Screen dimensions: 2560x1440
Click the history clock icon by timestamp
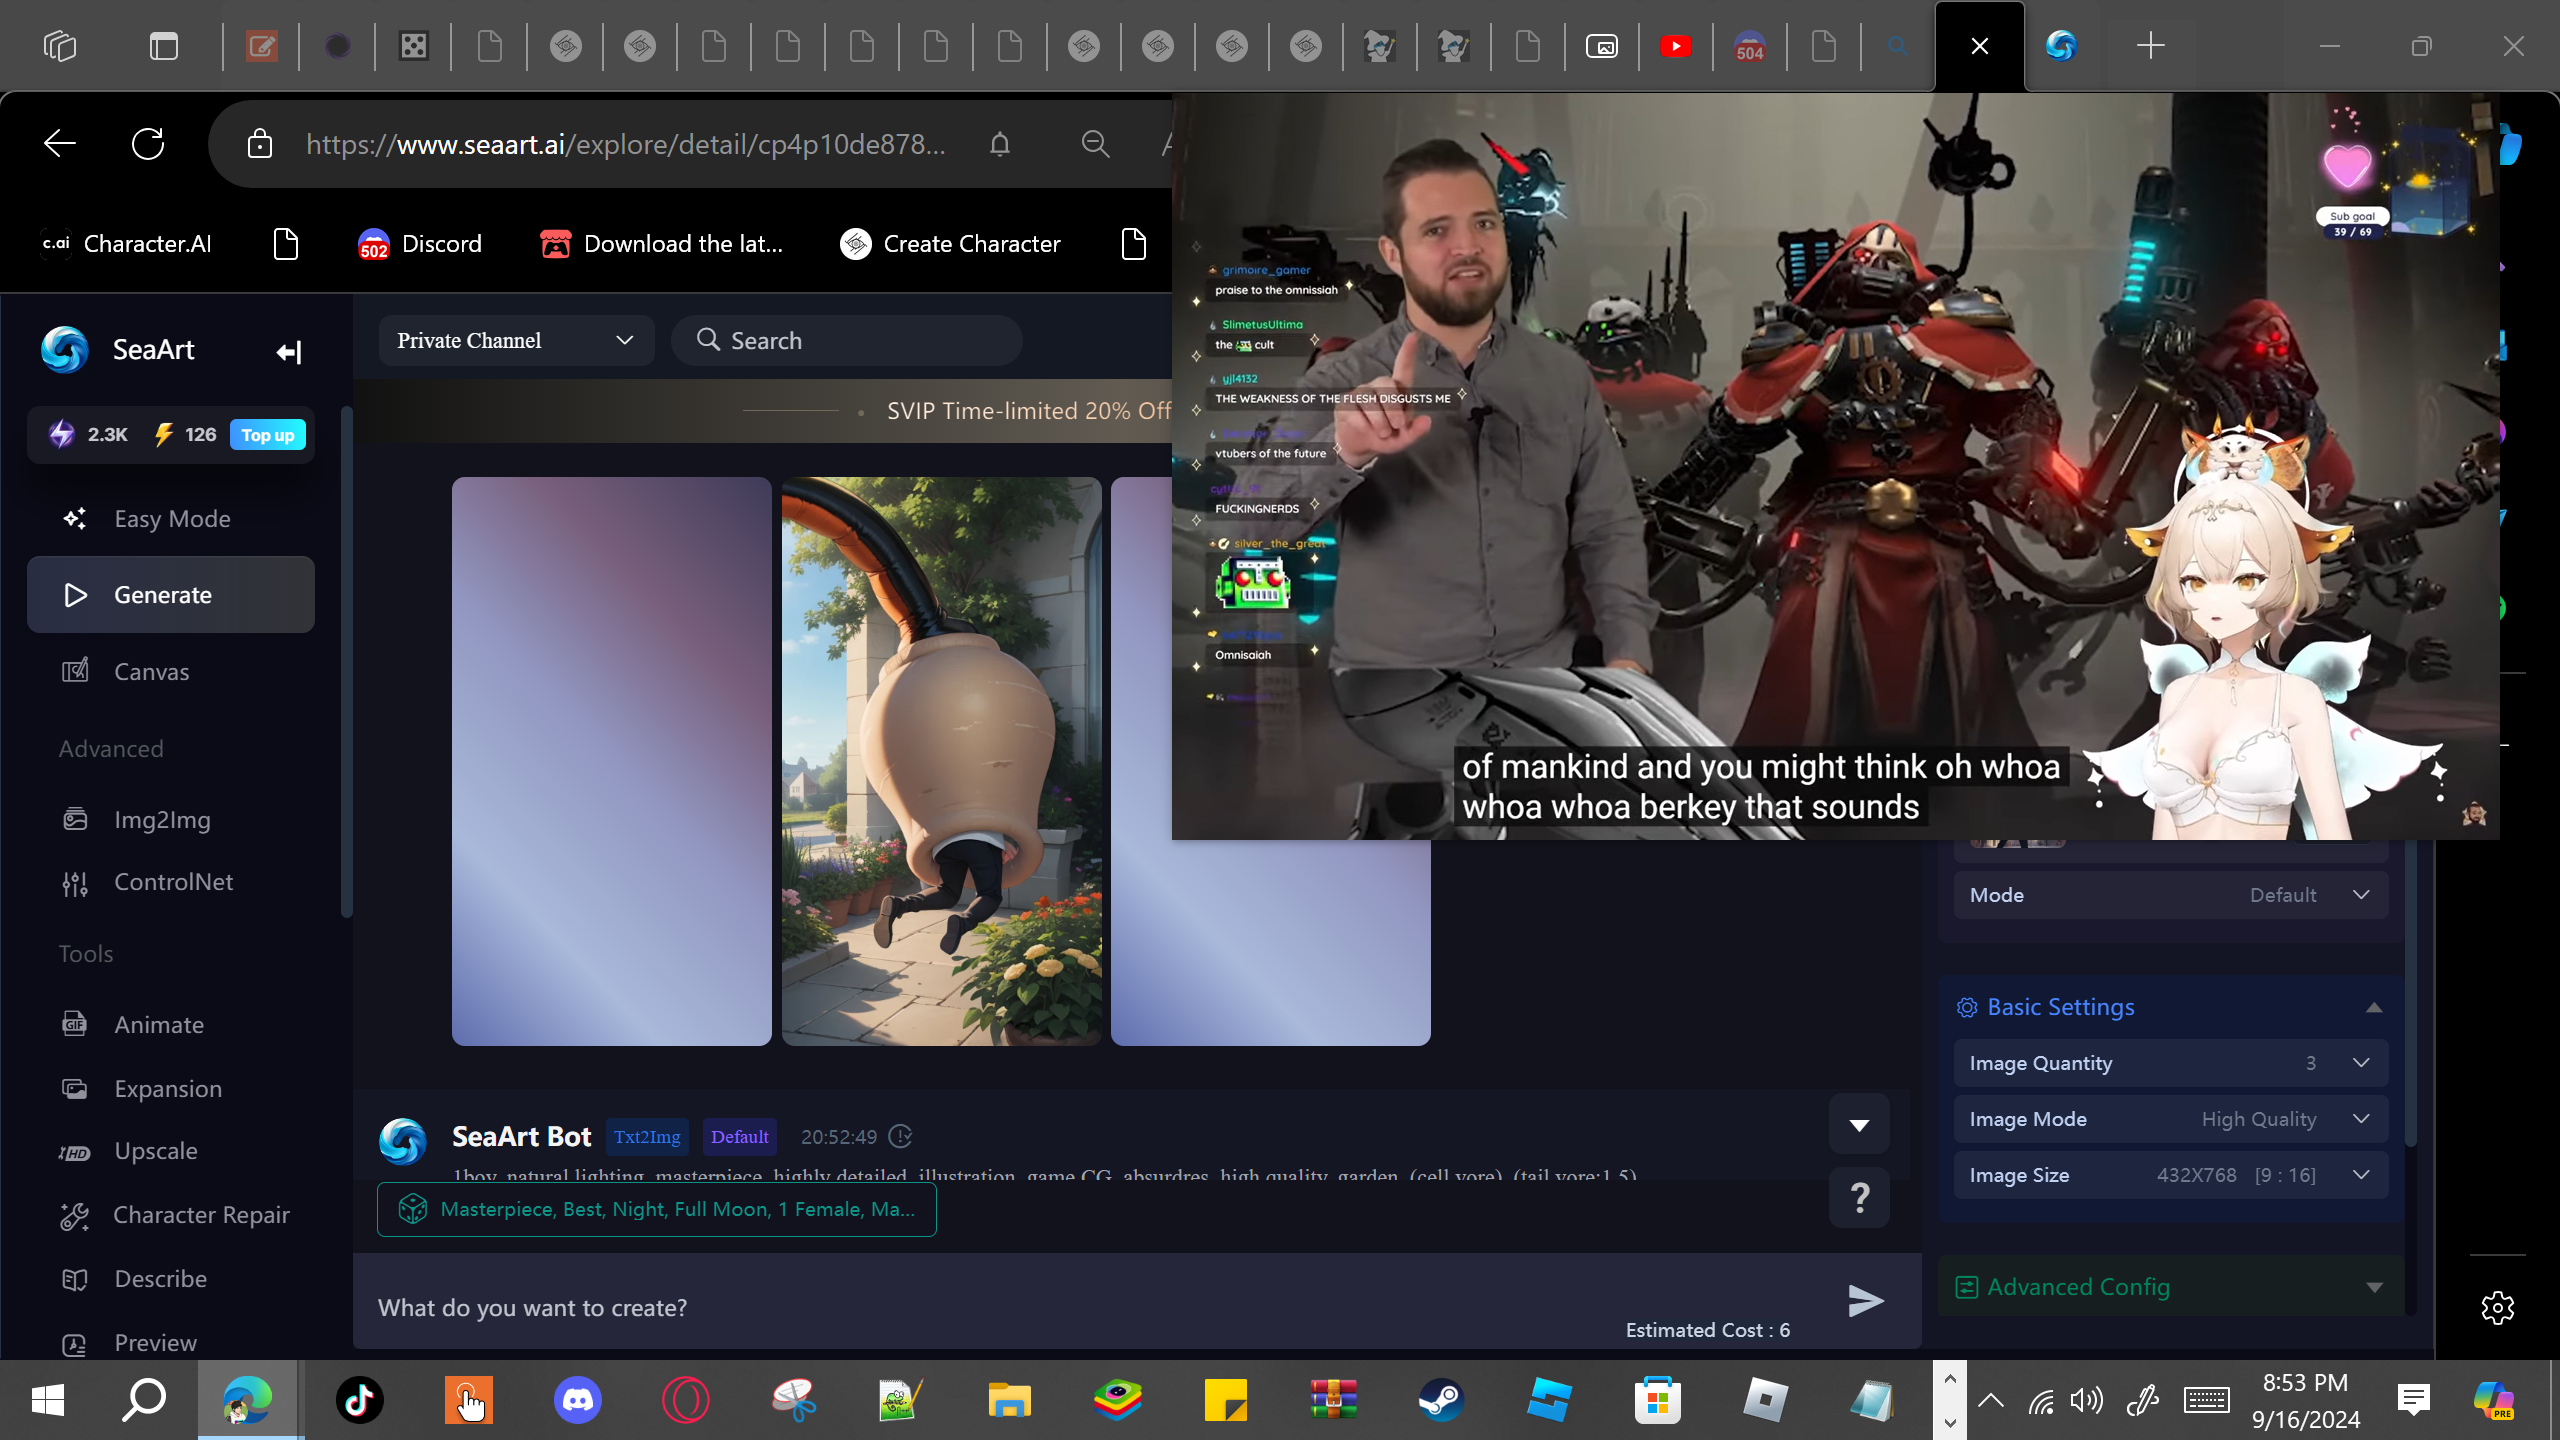tap(901, 1137)
